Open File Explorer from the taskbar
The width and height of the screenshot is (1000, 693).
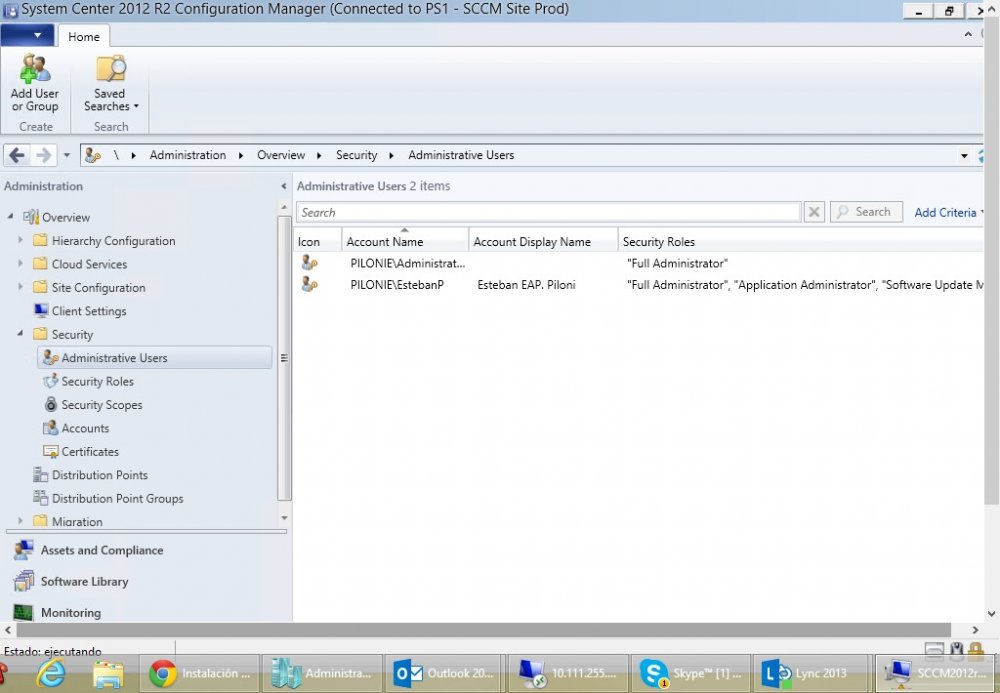click(108, 674)
